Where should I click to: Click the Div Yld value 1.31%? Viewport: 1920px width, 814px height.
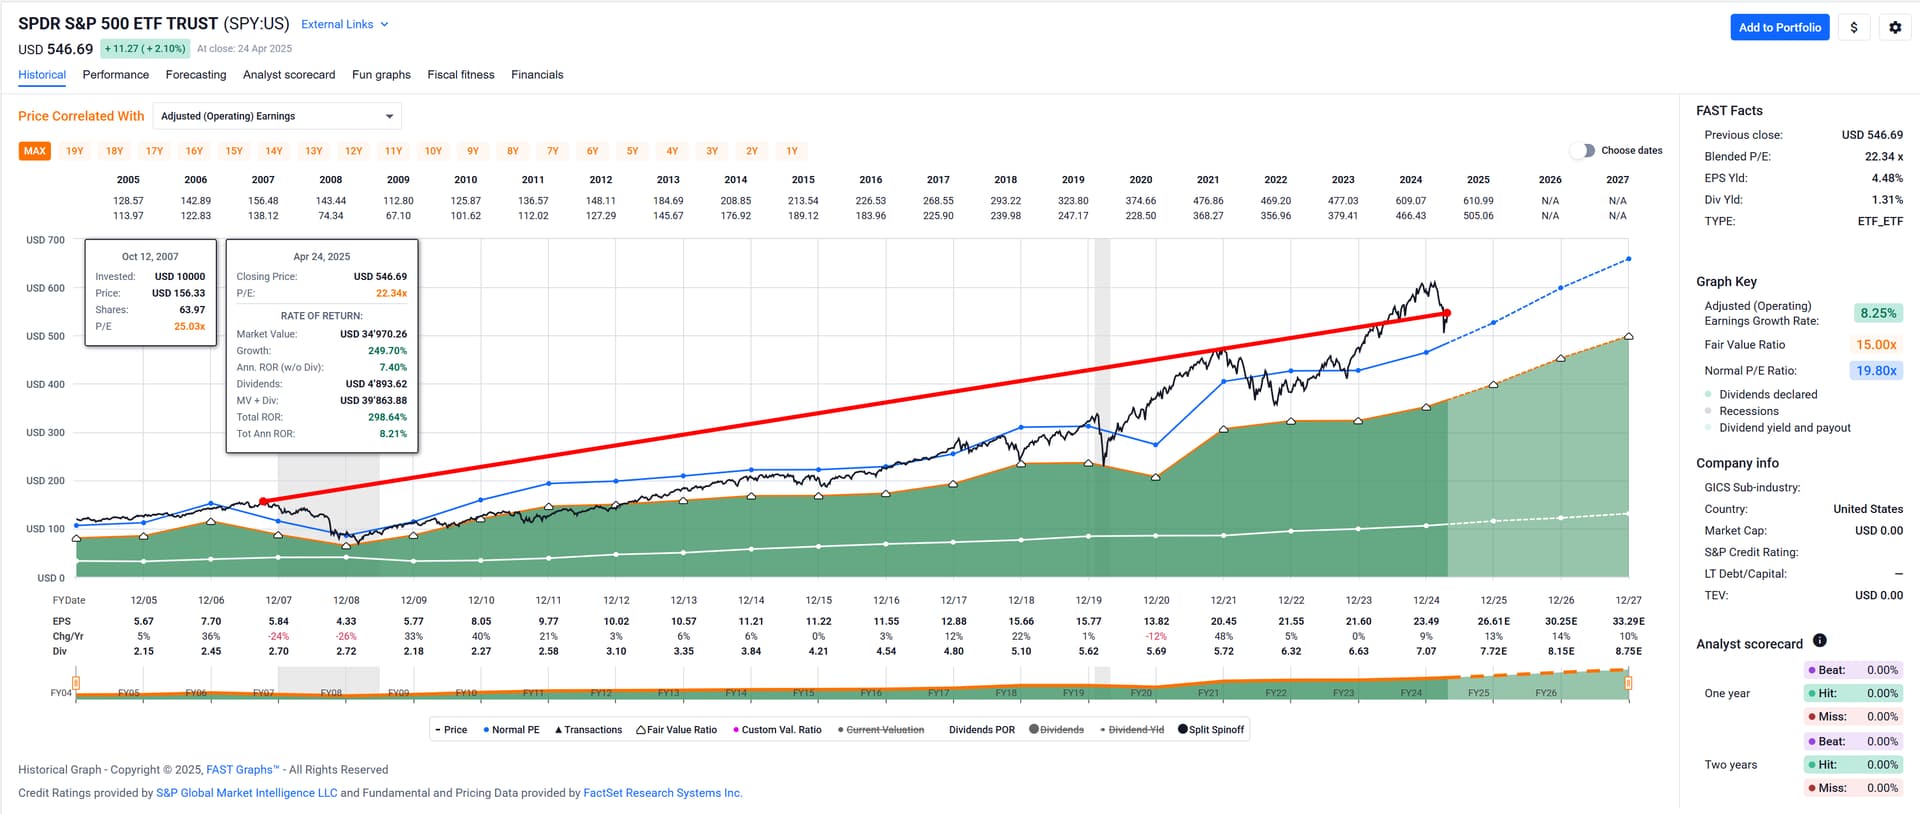[1887, 200]
